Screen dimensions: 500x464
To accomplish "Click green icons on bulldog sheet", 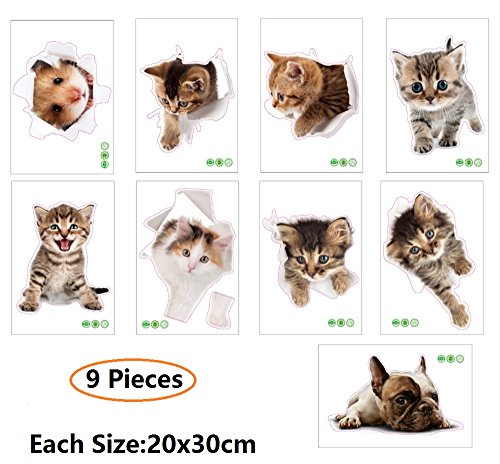I will point(451,358).
